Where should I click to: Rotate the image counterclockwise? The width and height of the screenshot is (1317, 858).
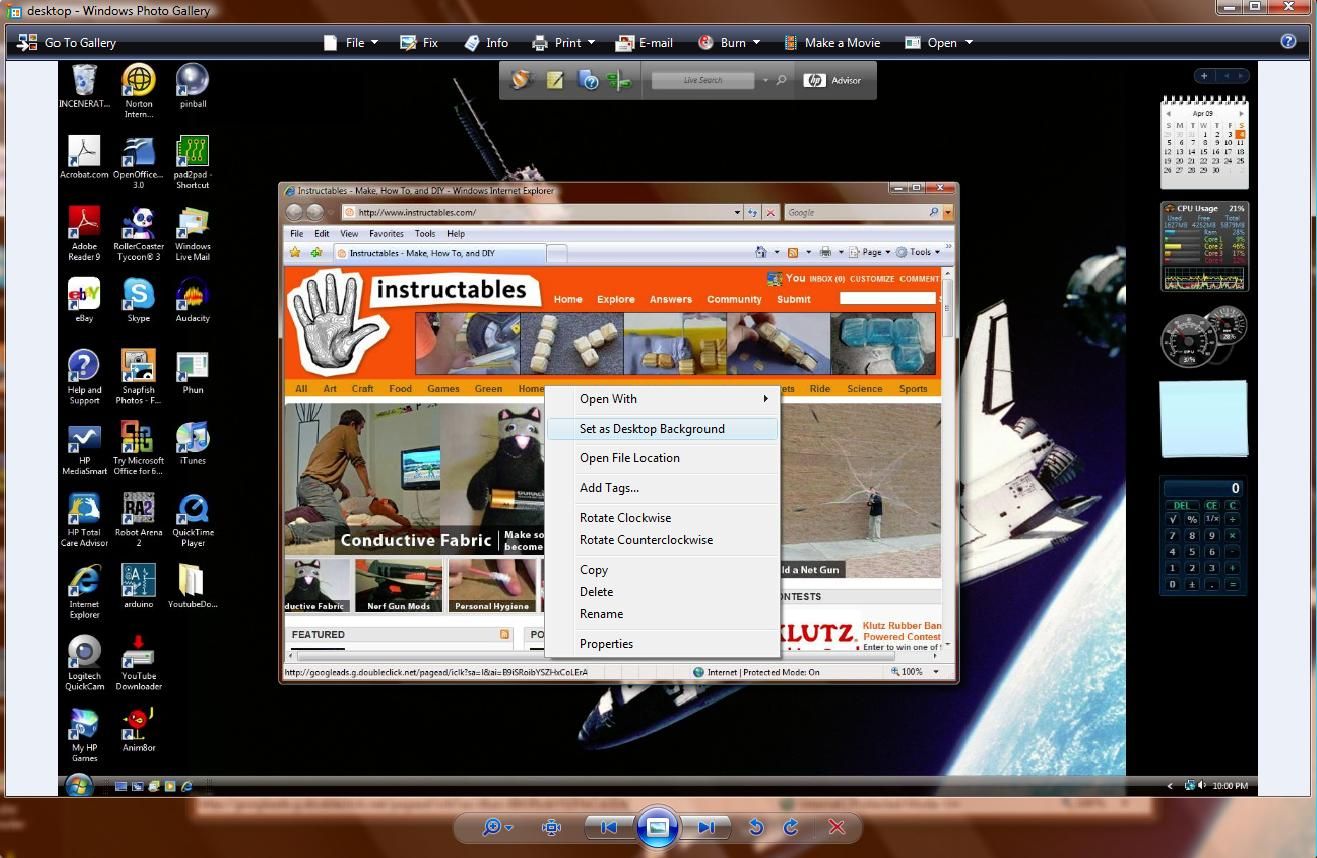(x=757, y=827)
